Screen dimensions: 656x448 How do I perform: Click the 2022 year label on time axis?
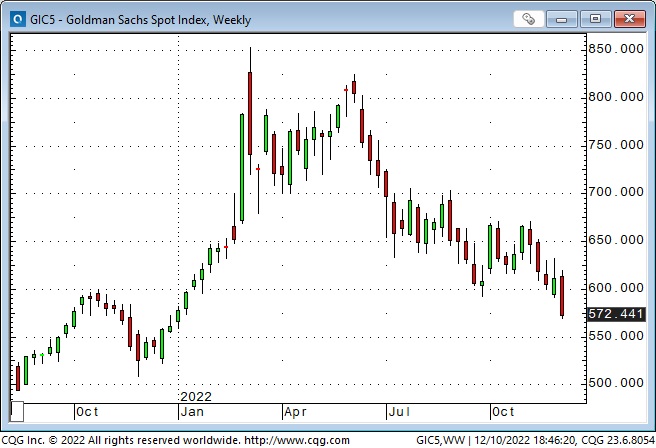pos(196,396)
